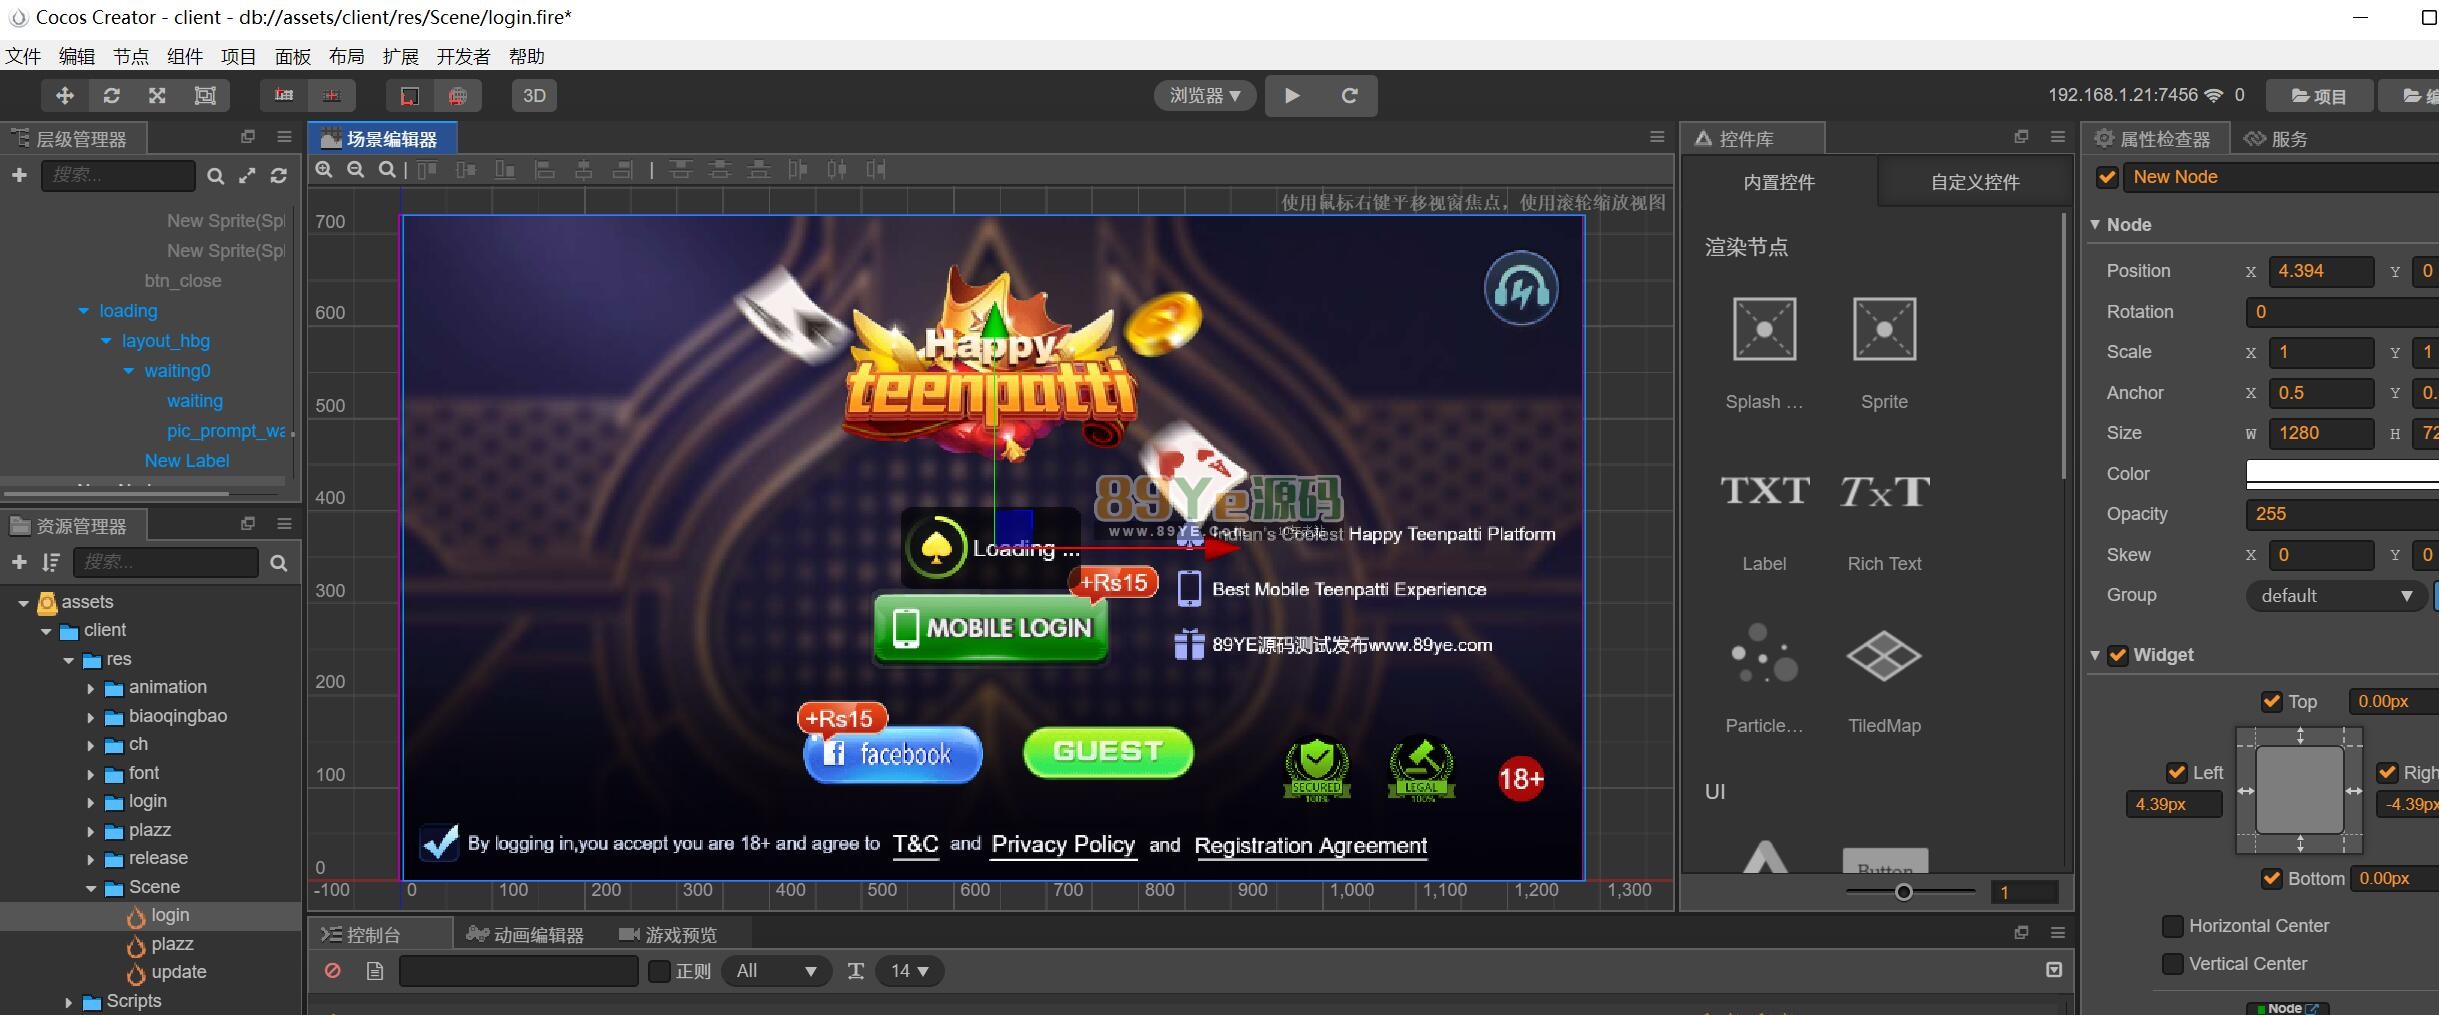Uncheck the Widget Top alignment
Viewport: 2439px width, 1015px height.
2272,701
